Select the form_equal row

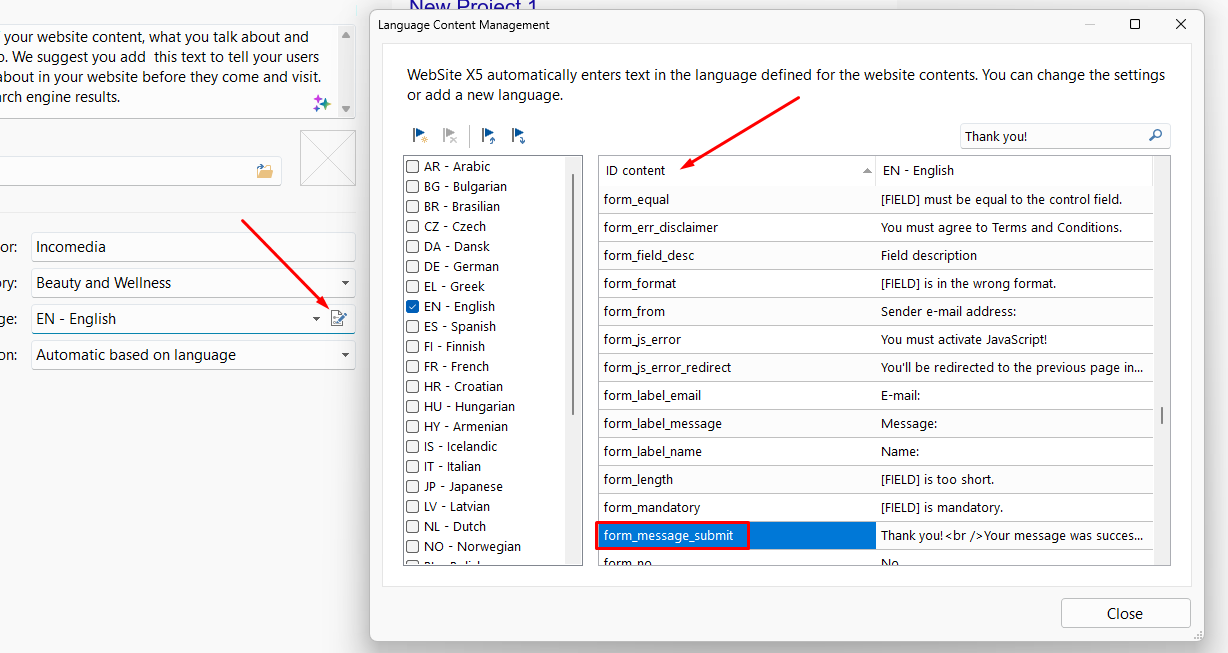(876, 200)
